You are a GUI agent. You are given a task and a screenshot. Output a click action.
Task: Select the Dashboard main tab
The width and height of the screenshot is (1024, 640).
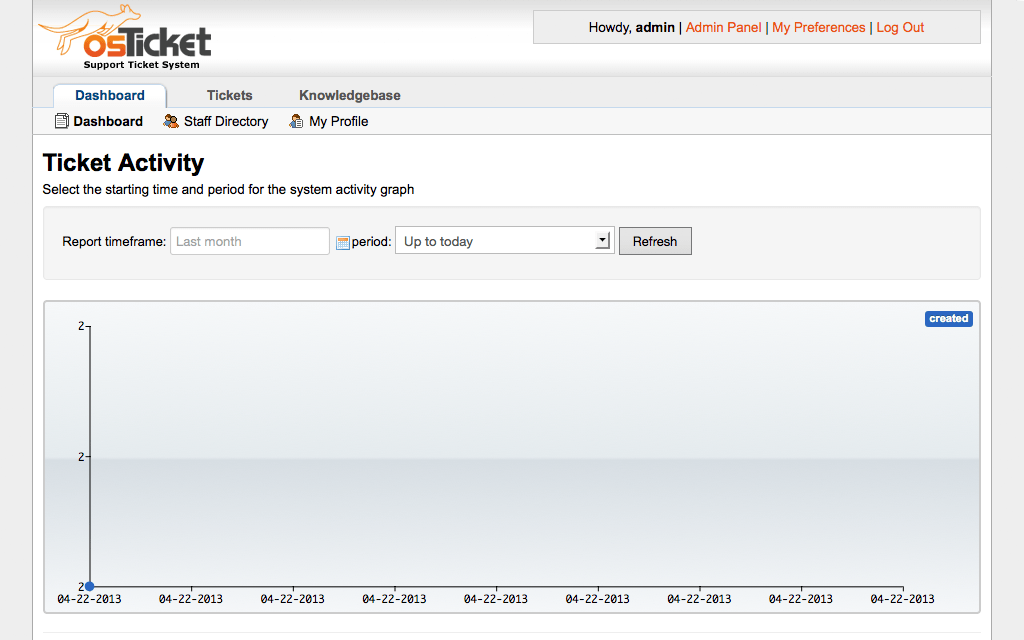click(x=110, y=95)
